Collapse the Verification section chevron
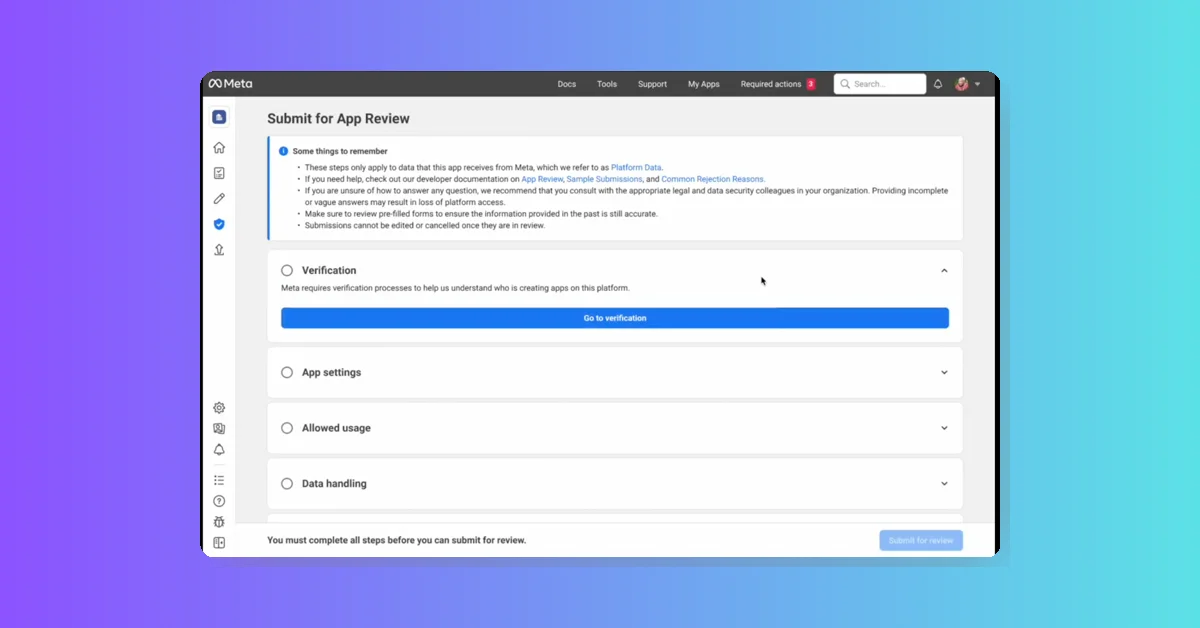This screenshot has width=1200, height=628. click(x=944, y=270)
